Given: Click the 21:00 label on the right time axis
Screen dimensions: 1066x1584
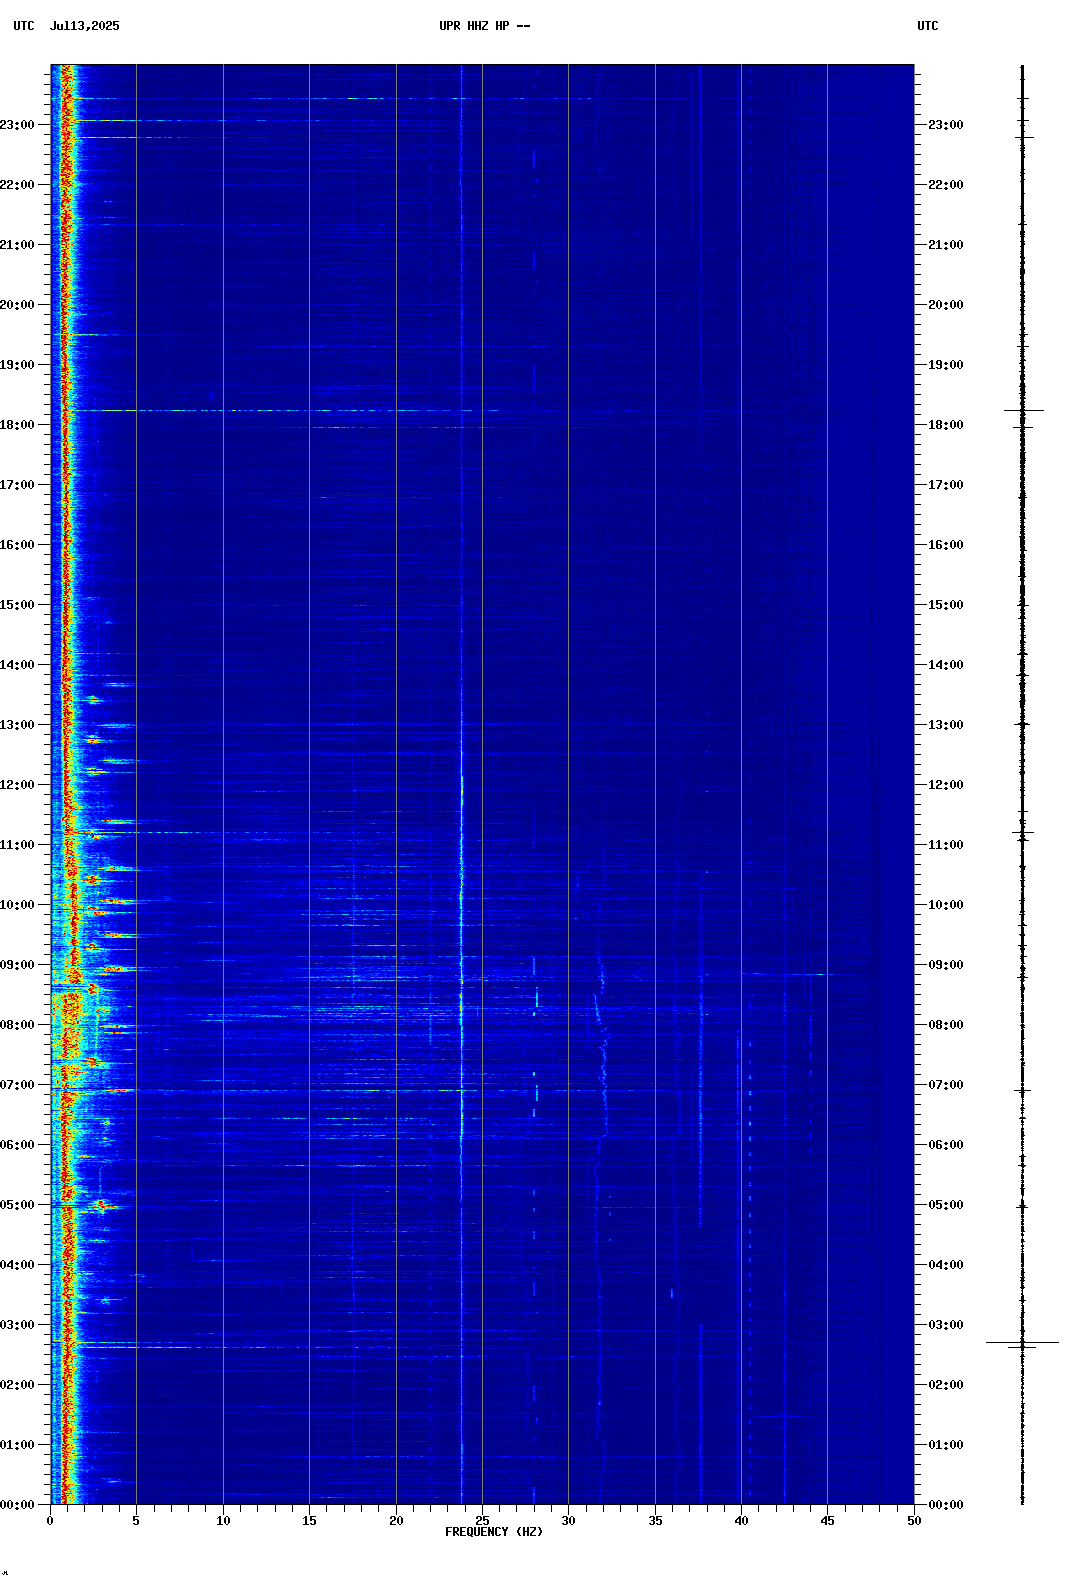Looking at the screenshot, I should [946, 245].
